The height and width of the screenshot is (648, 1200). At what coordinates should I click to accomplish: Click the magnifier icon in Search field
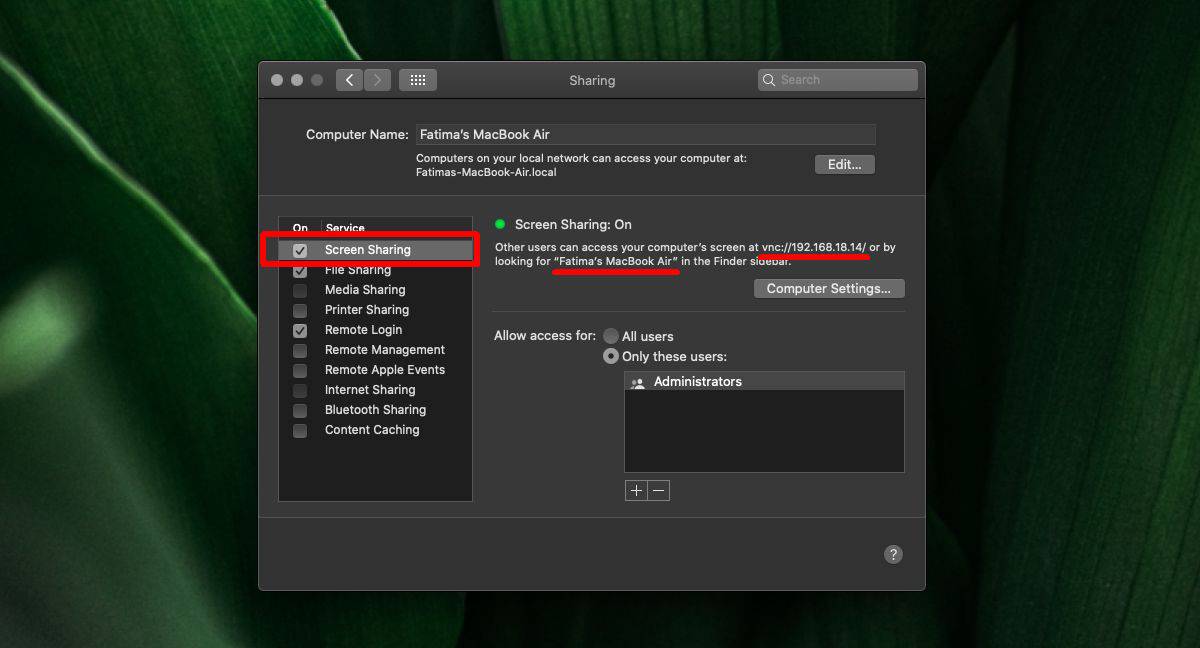point(769,80)
